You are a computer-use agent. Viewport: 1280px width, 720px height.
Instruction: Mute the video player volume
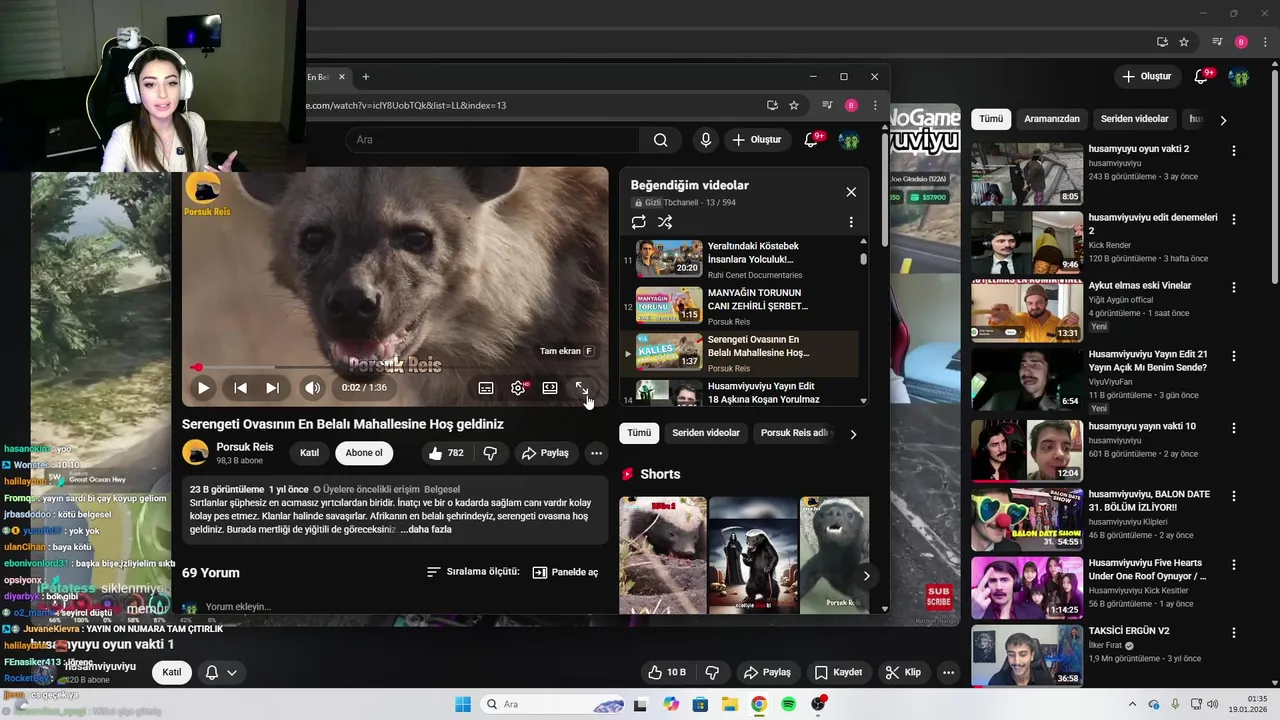(313, 388)
